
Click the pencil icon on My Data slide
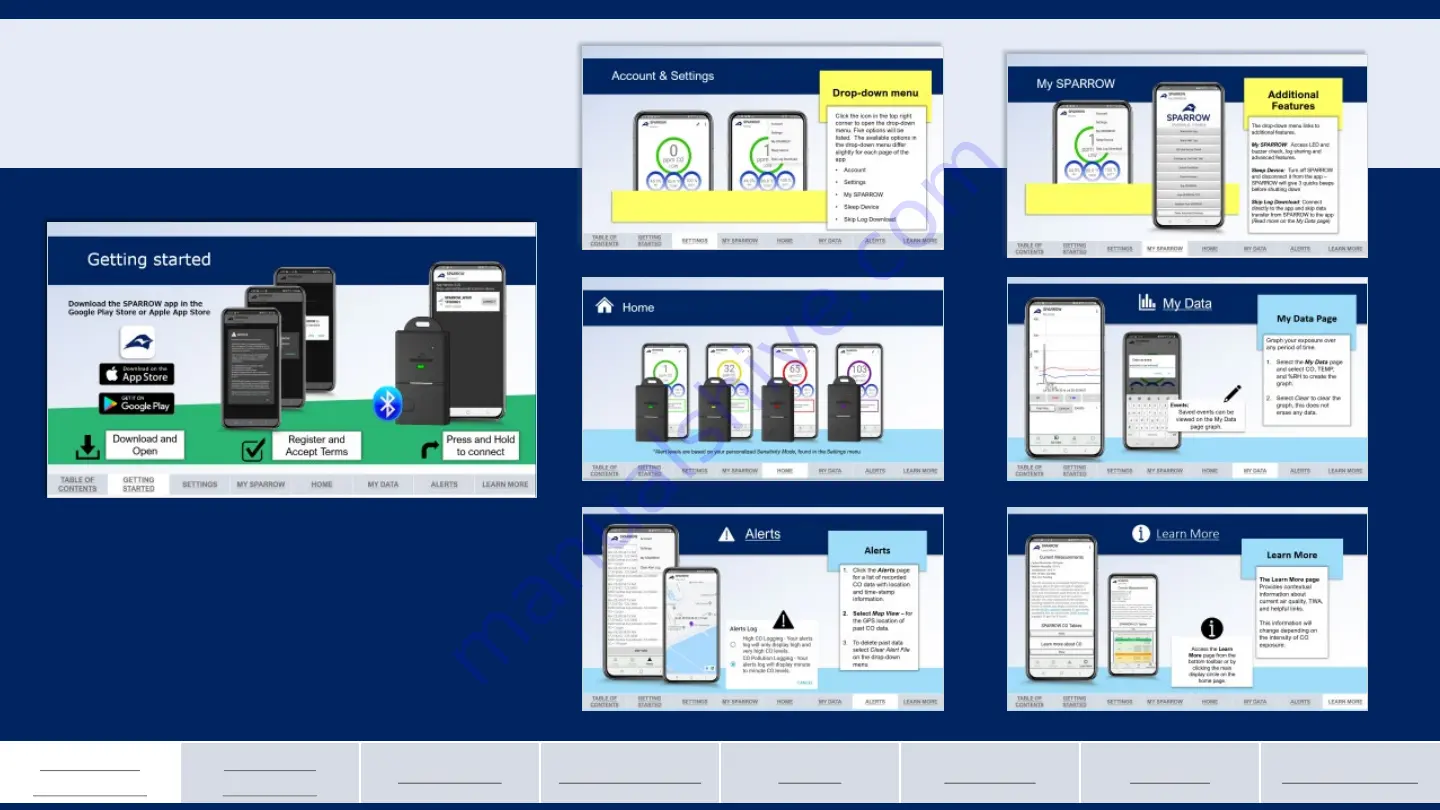tap(1232, 394)
